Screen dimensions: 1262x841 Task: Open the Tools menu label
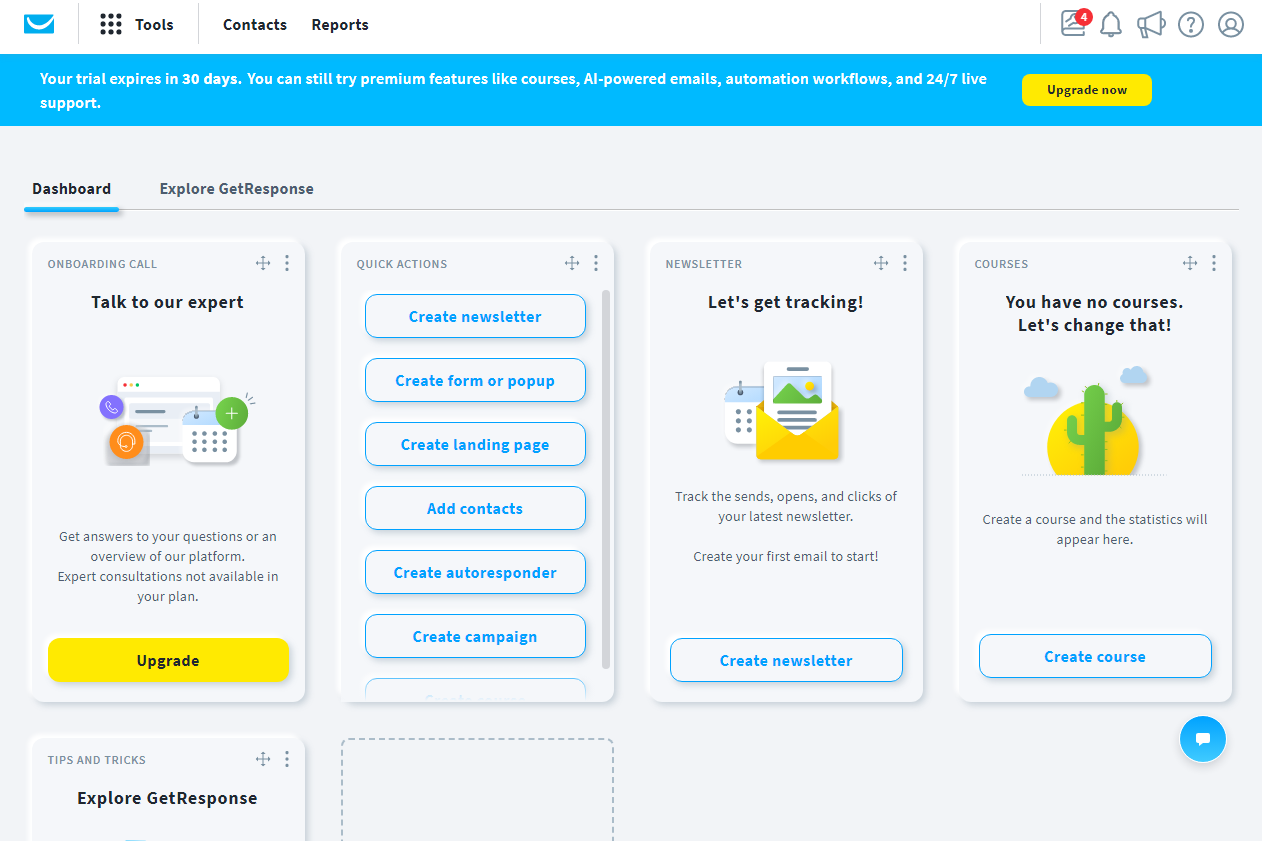[154, 25]
